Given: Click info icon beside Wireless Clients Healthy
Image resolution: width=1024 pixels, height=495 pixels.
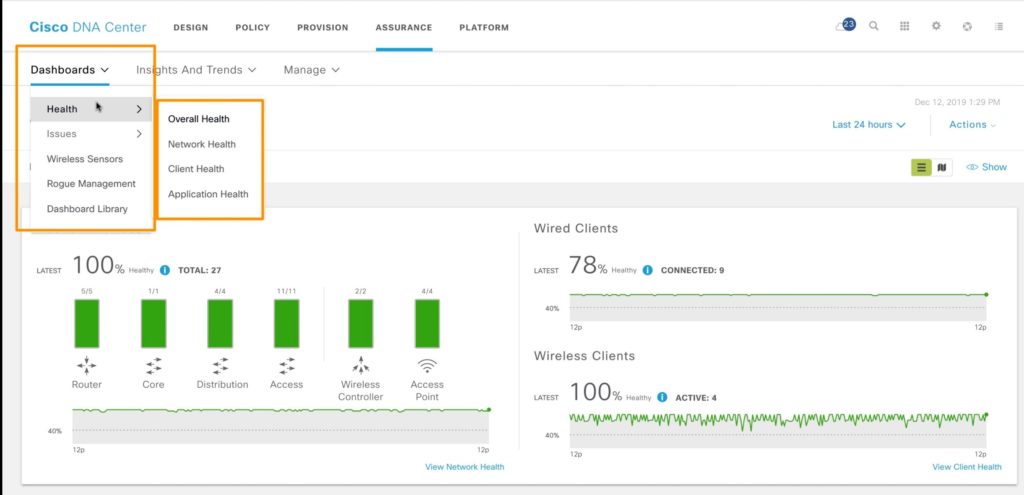Looking at the screenshot, I should (661, 397).
